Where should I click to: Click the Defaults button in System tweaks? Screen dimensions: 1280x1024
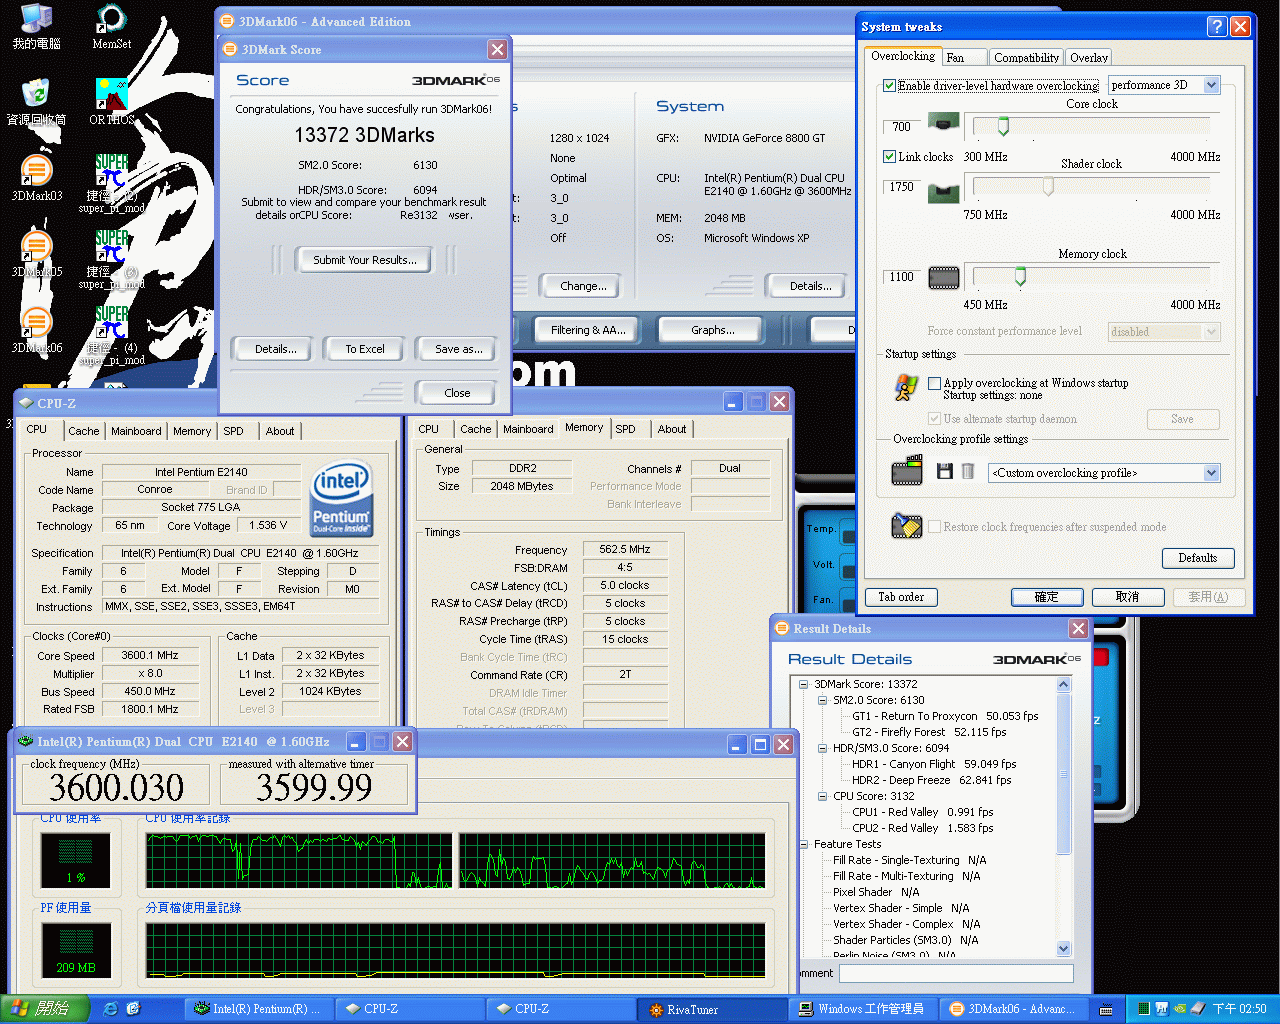tap(1197, 558)
